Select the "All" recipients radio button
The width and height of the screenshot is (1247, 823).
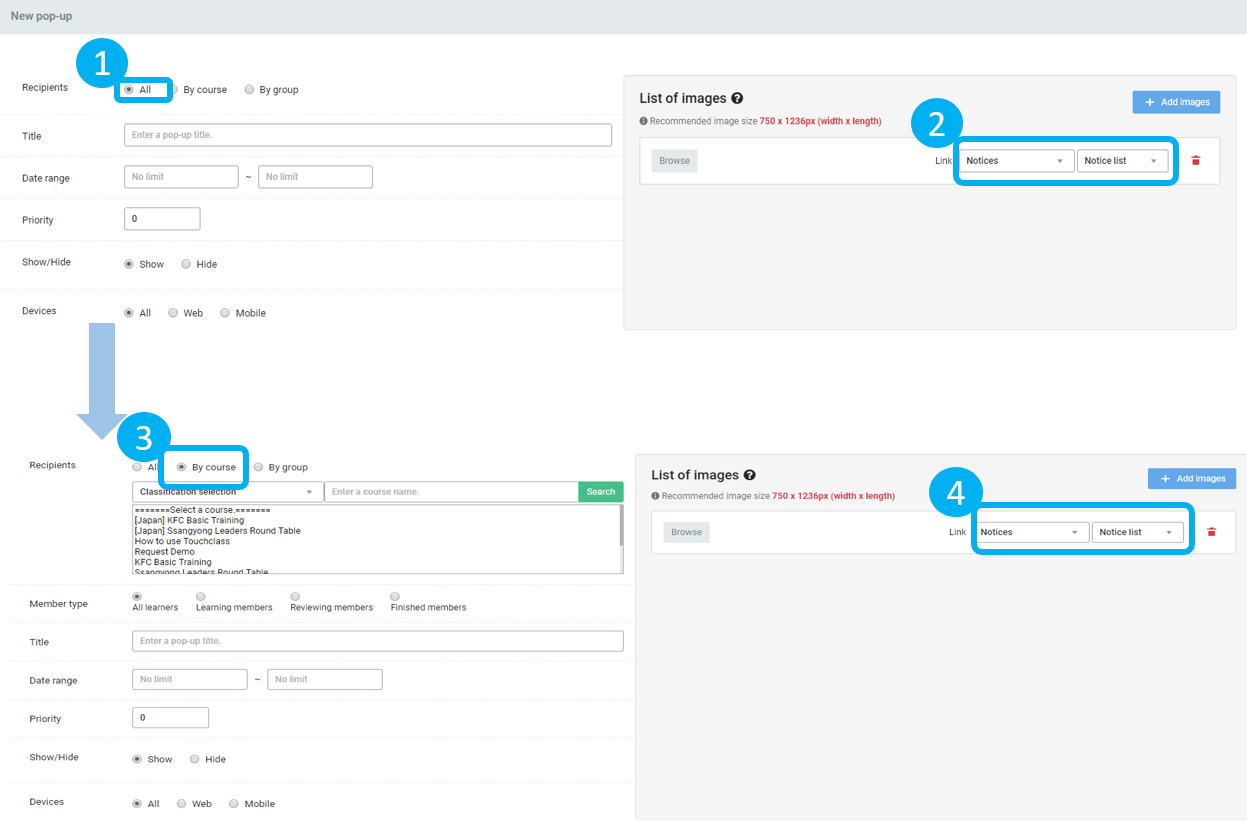click(x=132, y=89)
